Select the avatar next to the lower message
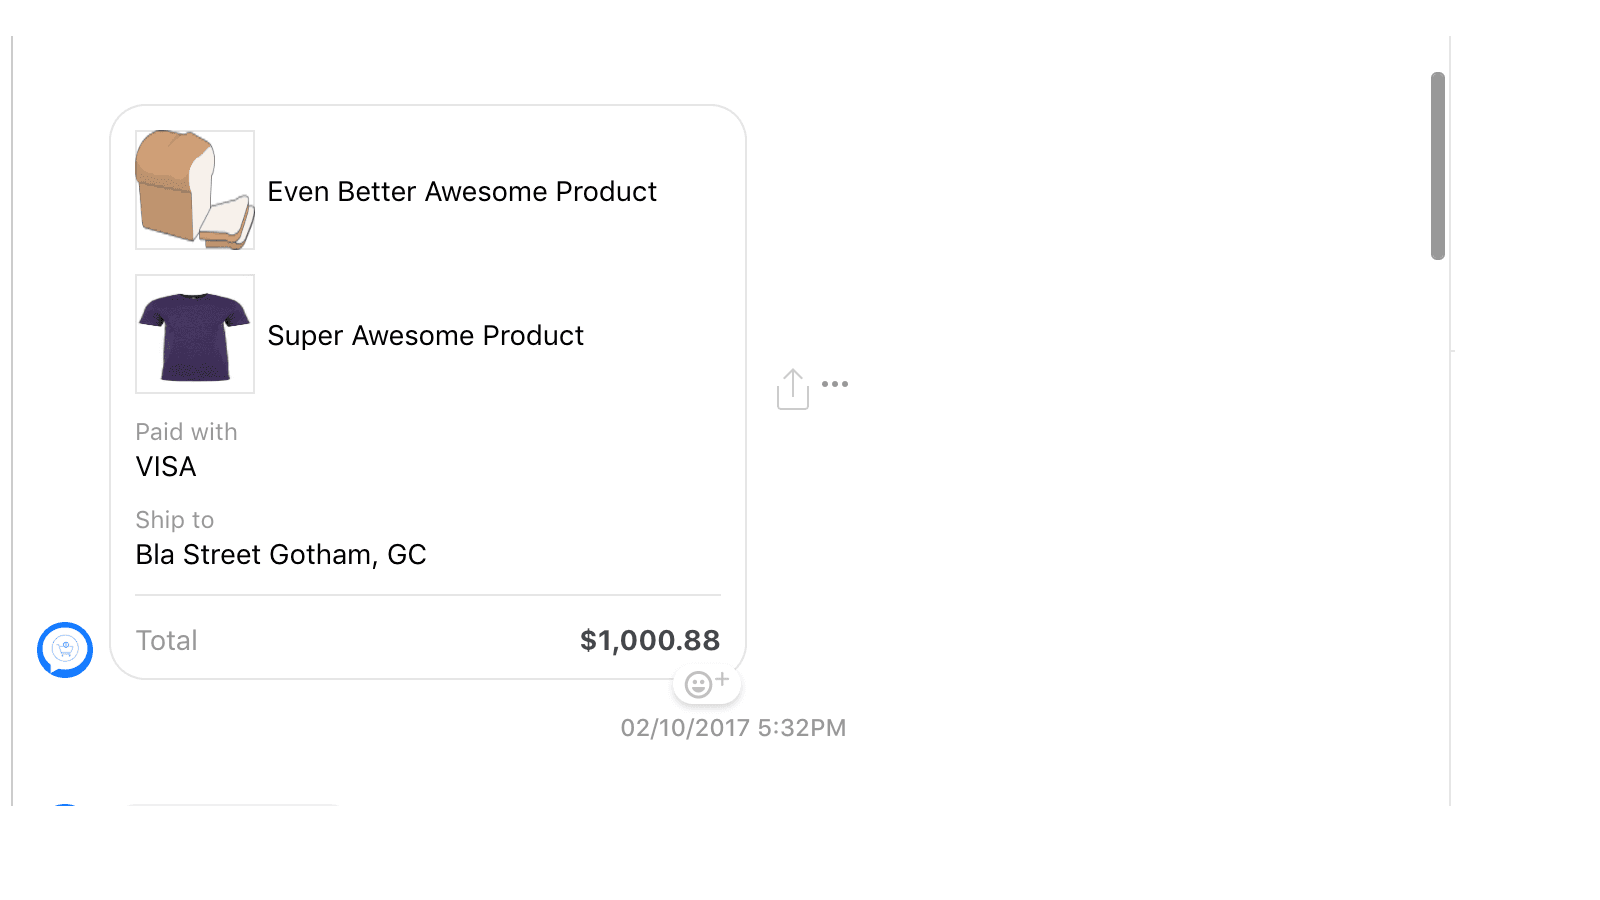 [65, 808]
